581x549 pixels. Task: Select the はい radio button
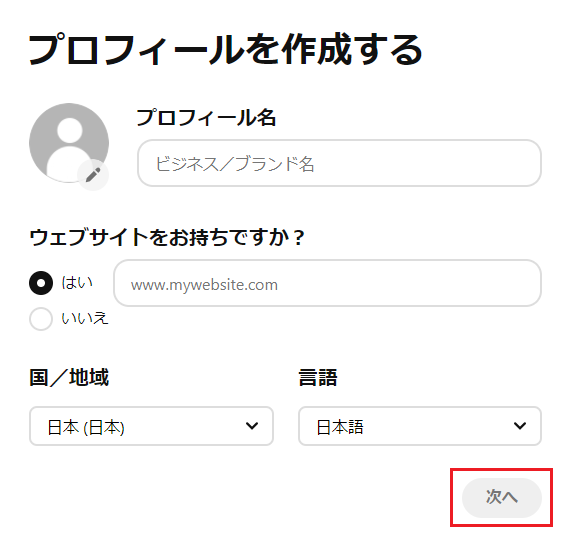pyautogui.click(x=41, y=283)
